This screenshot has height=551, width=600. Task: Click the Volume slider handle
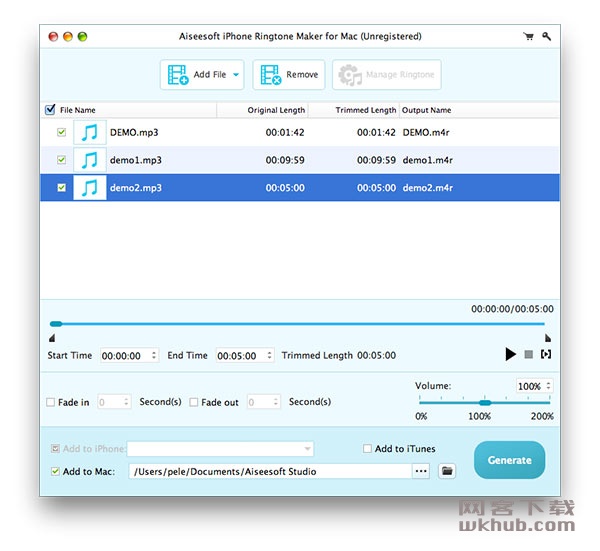485,403
